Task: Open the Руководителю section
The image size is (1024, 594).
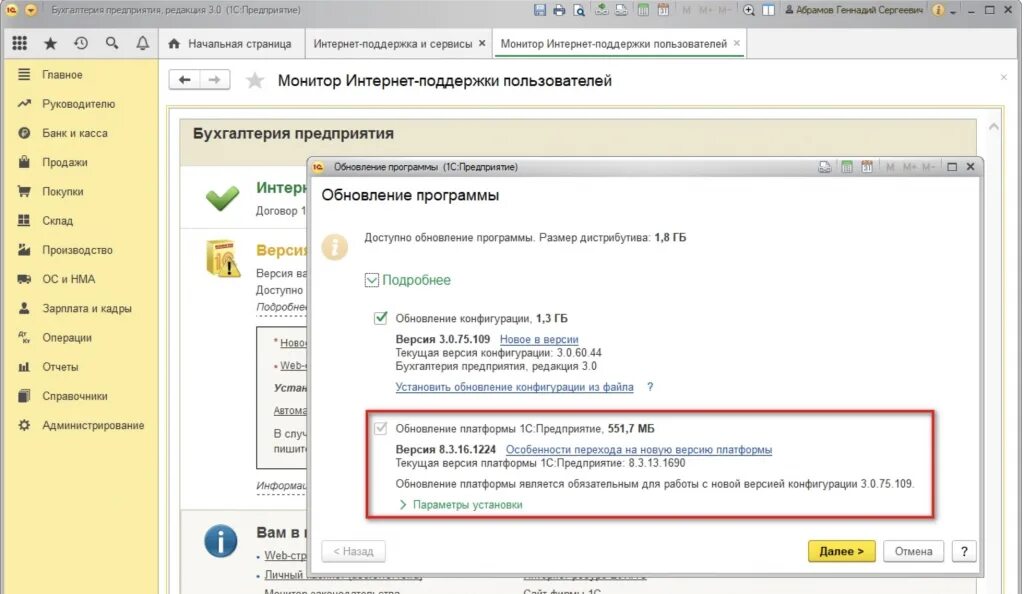Action: 78,104
